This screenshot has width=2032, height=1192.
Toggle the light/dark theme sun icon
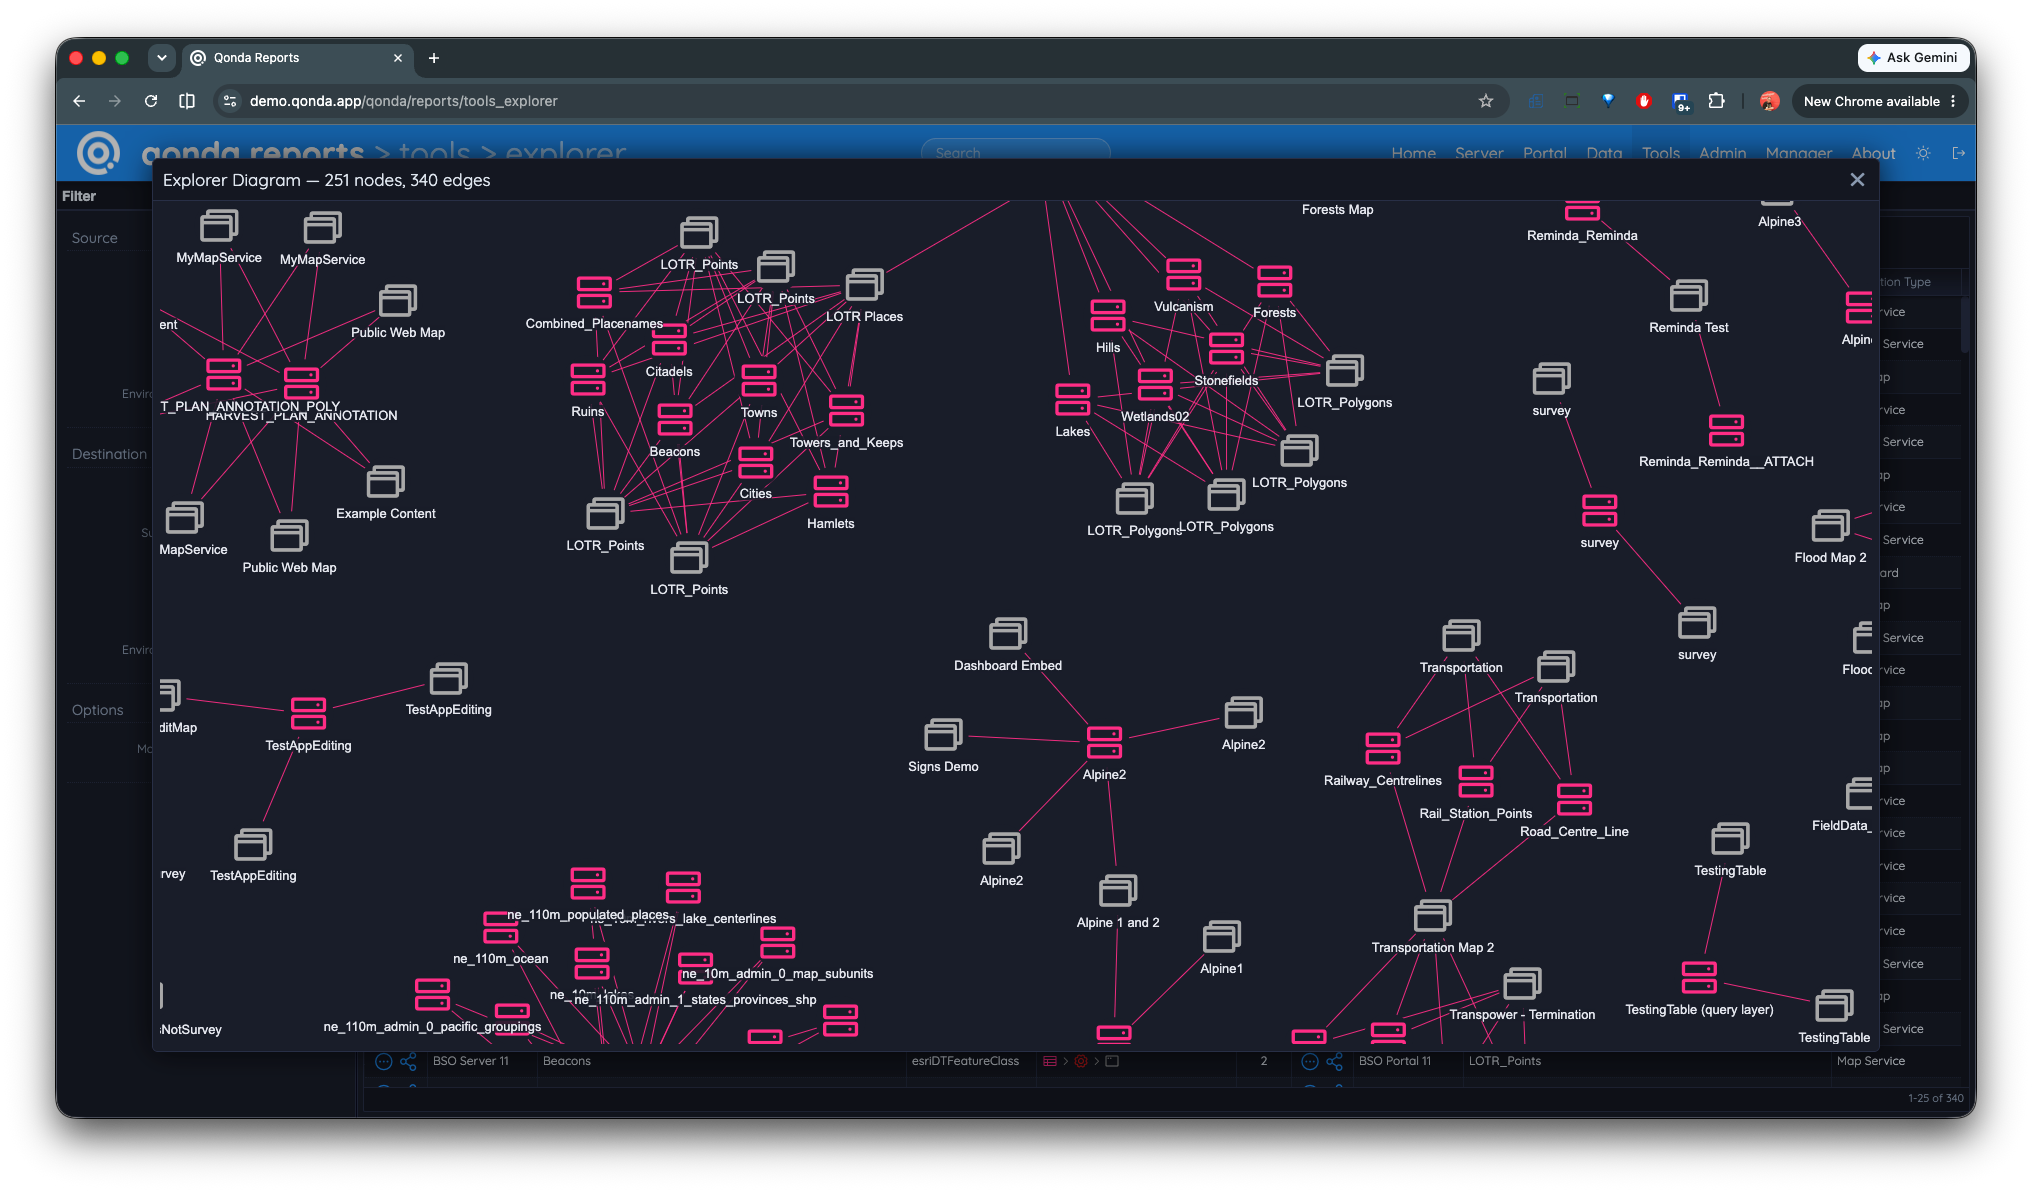tap(1923, 153)
